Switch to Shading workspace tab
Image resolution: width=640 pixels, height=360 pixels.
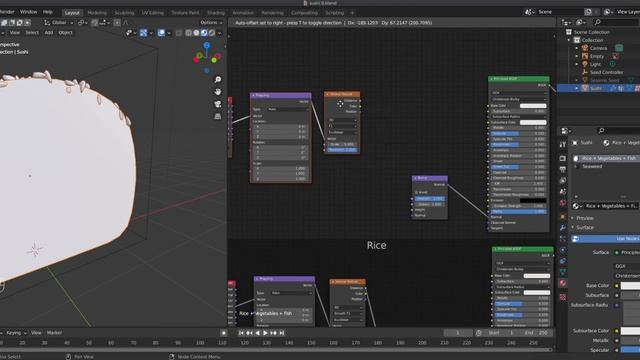click(216, 13)
